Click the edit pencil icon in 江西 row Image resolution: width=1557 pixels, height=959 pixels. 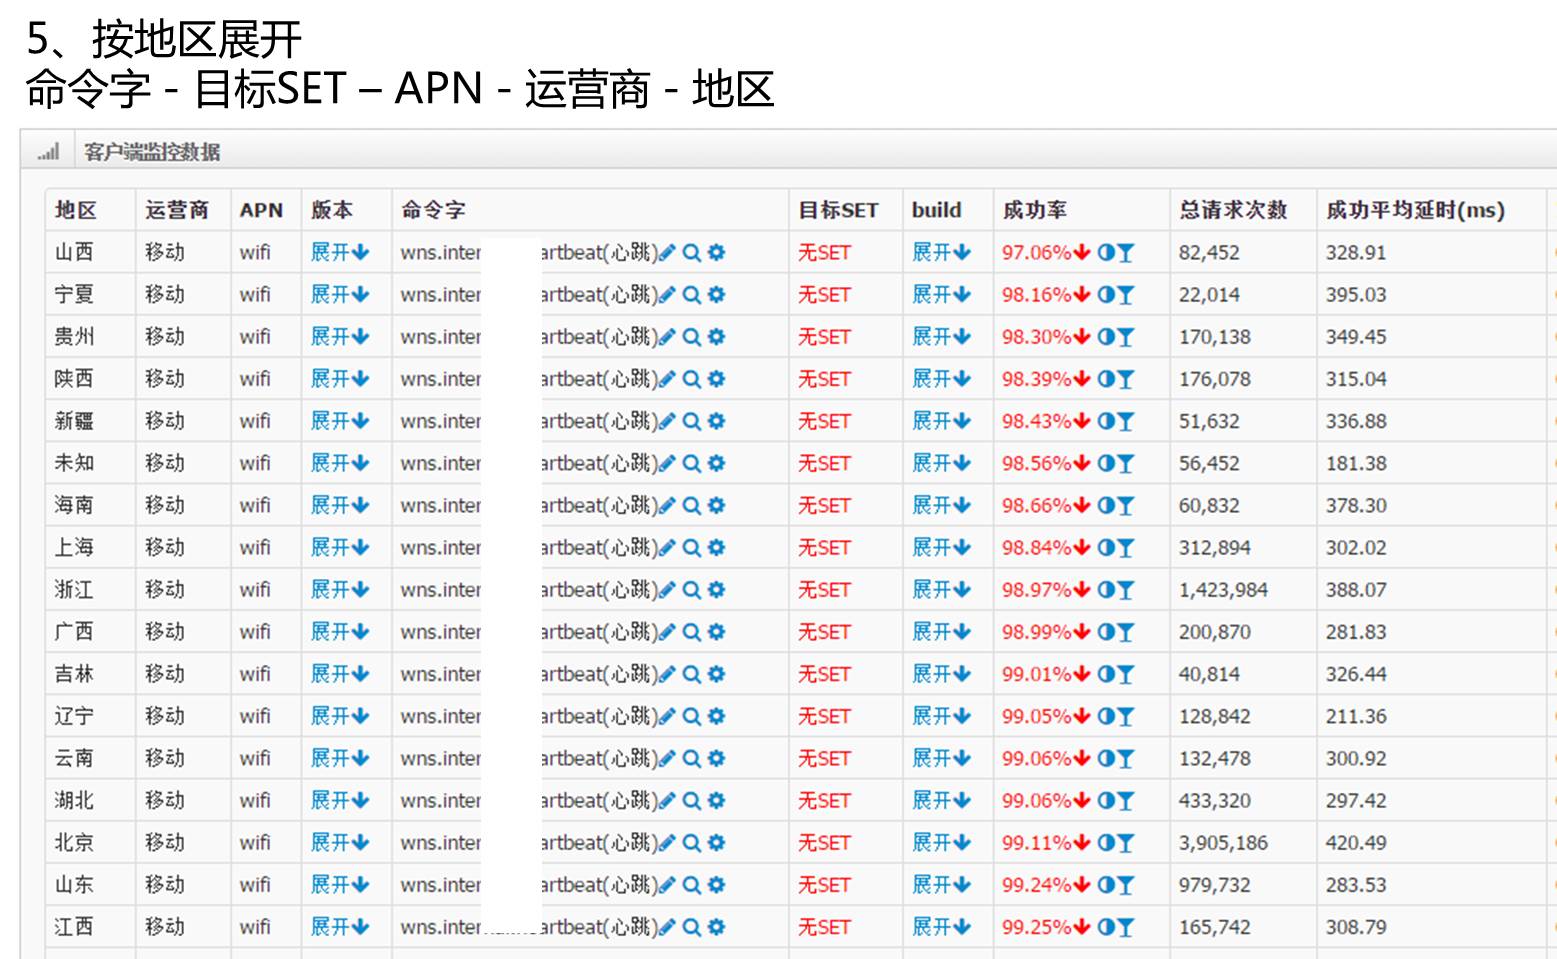pyautogui.click(x=667, y=927)
